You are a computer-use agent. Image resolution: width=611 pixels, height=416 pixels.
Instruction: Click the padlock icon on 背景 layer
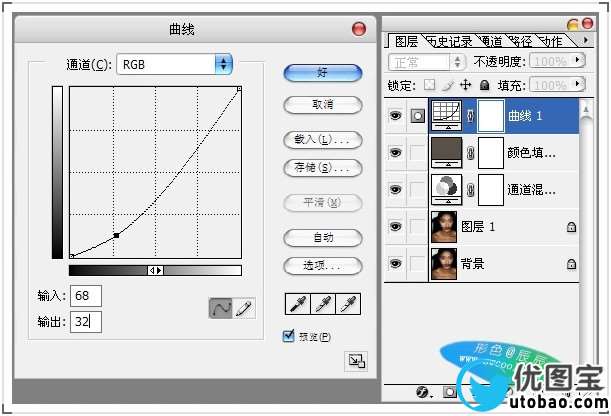571,264
